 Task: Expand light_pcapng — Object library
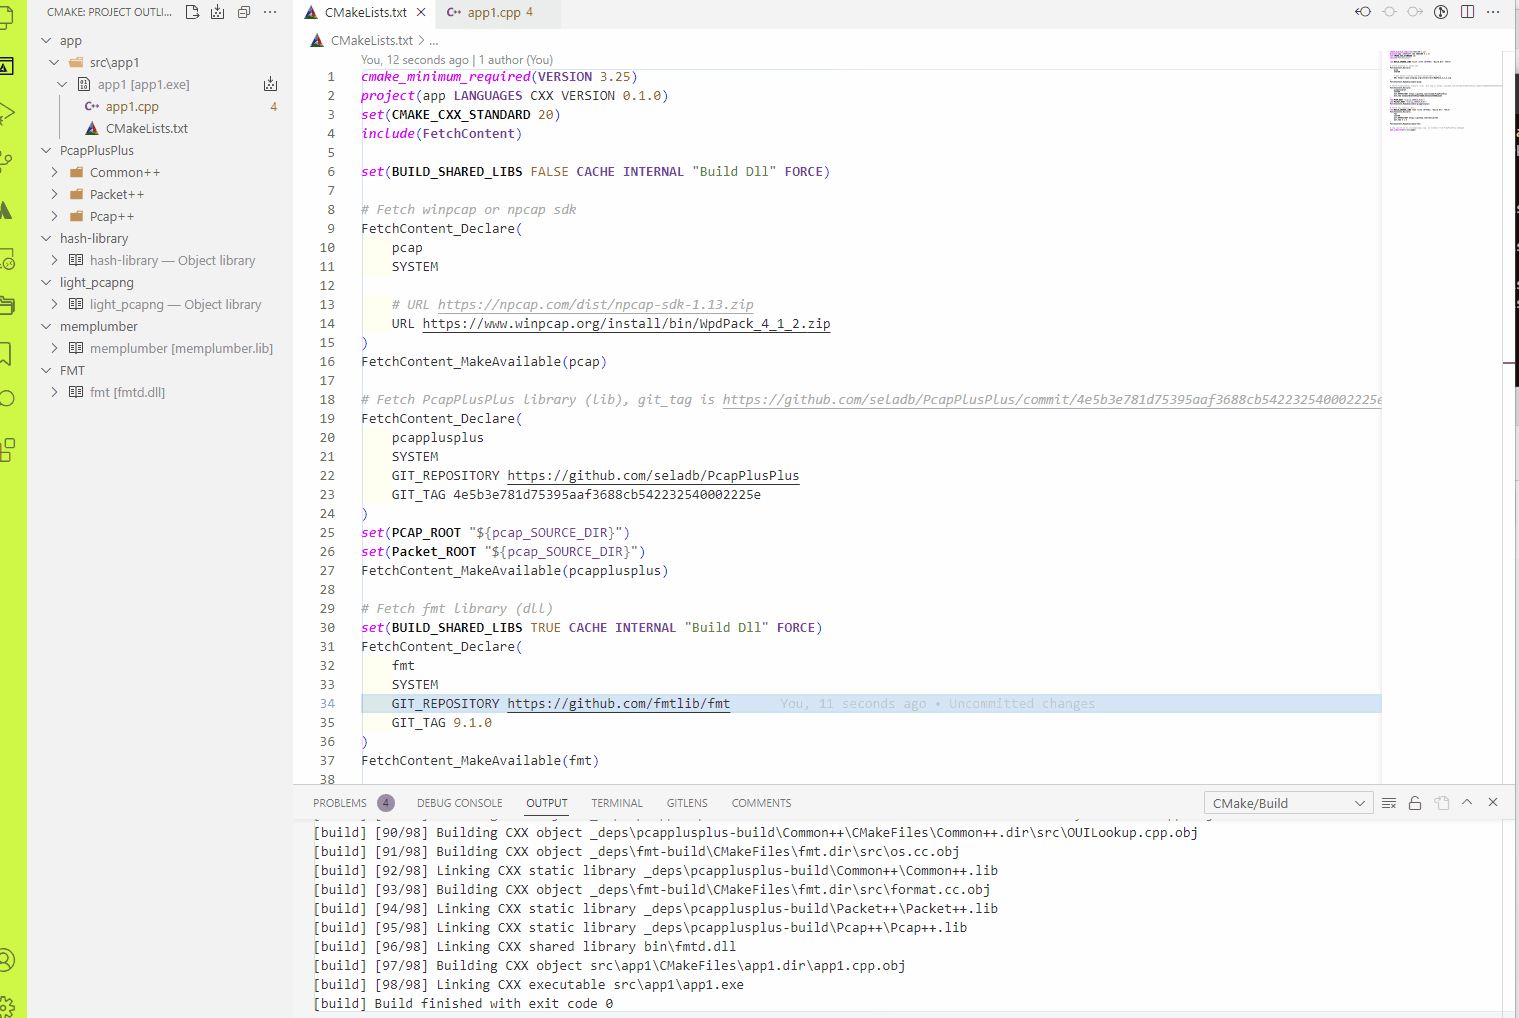click(54, 304)
